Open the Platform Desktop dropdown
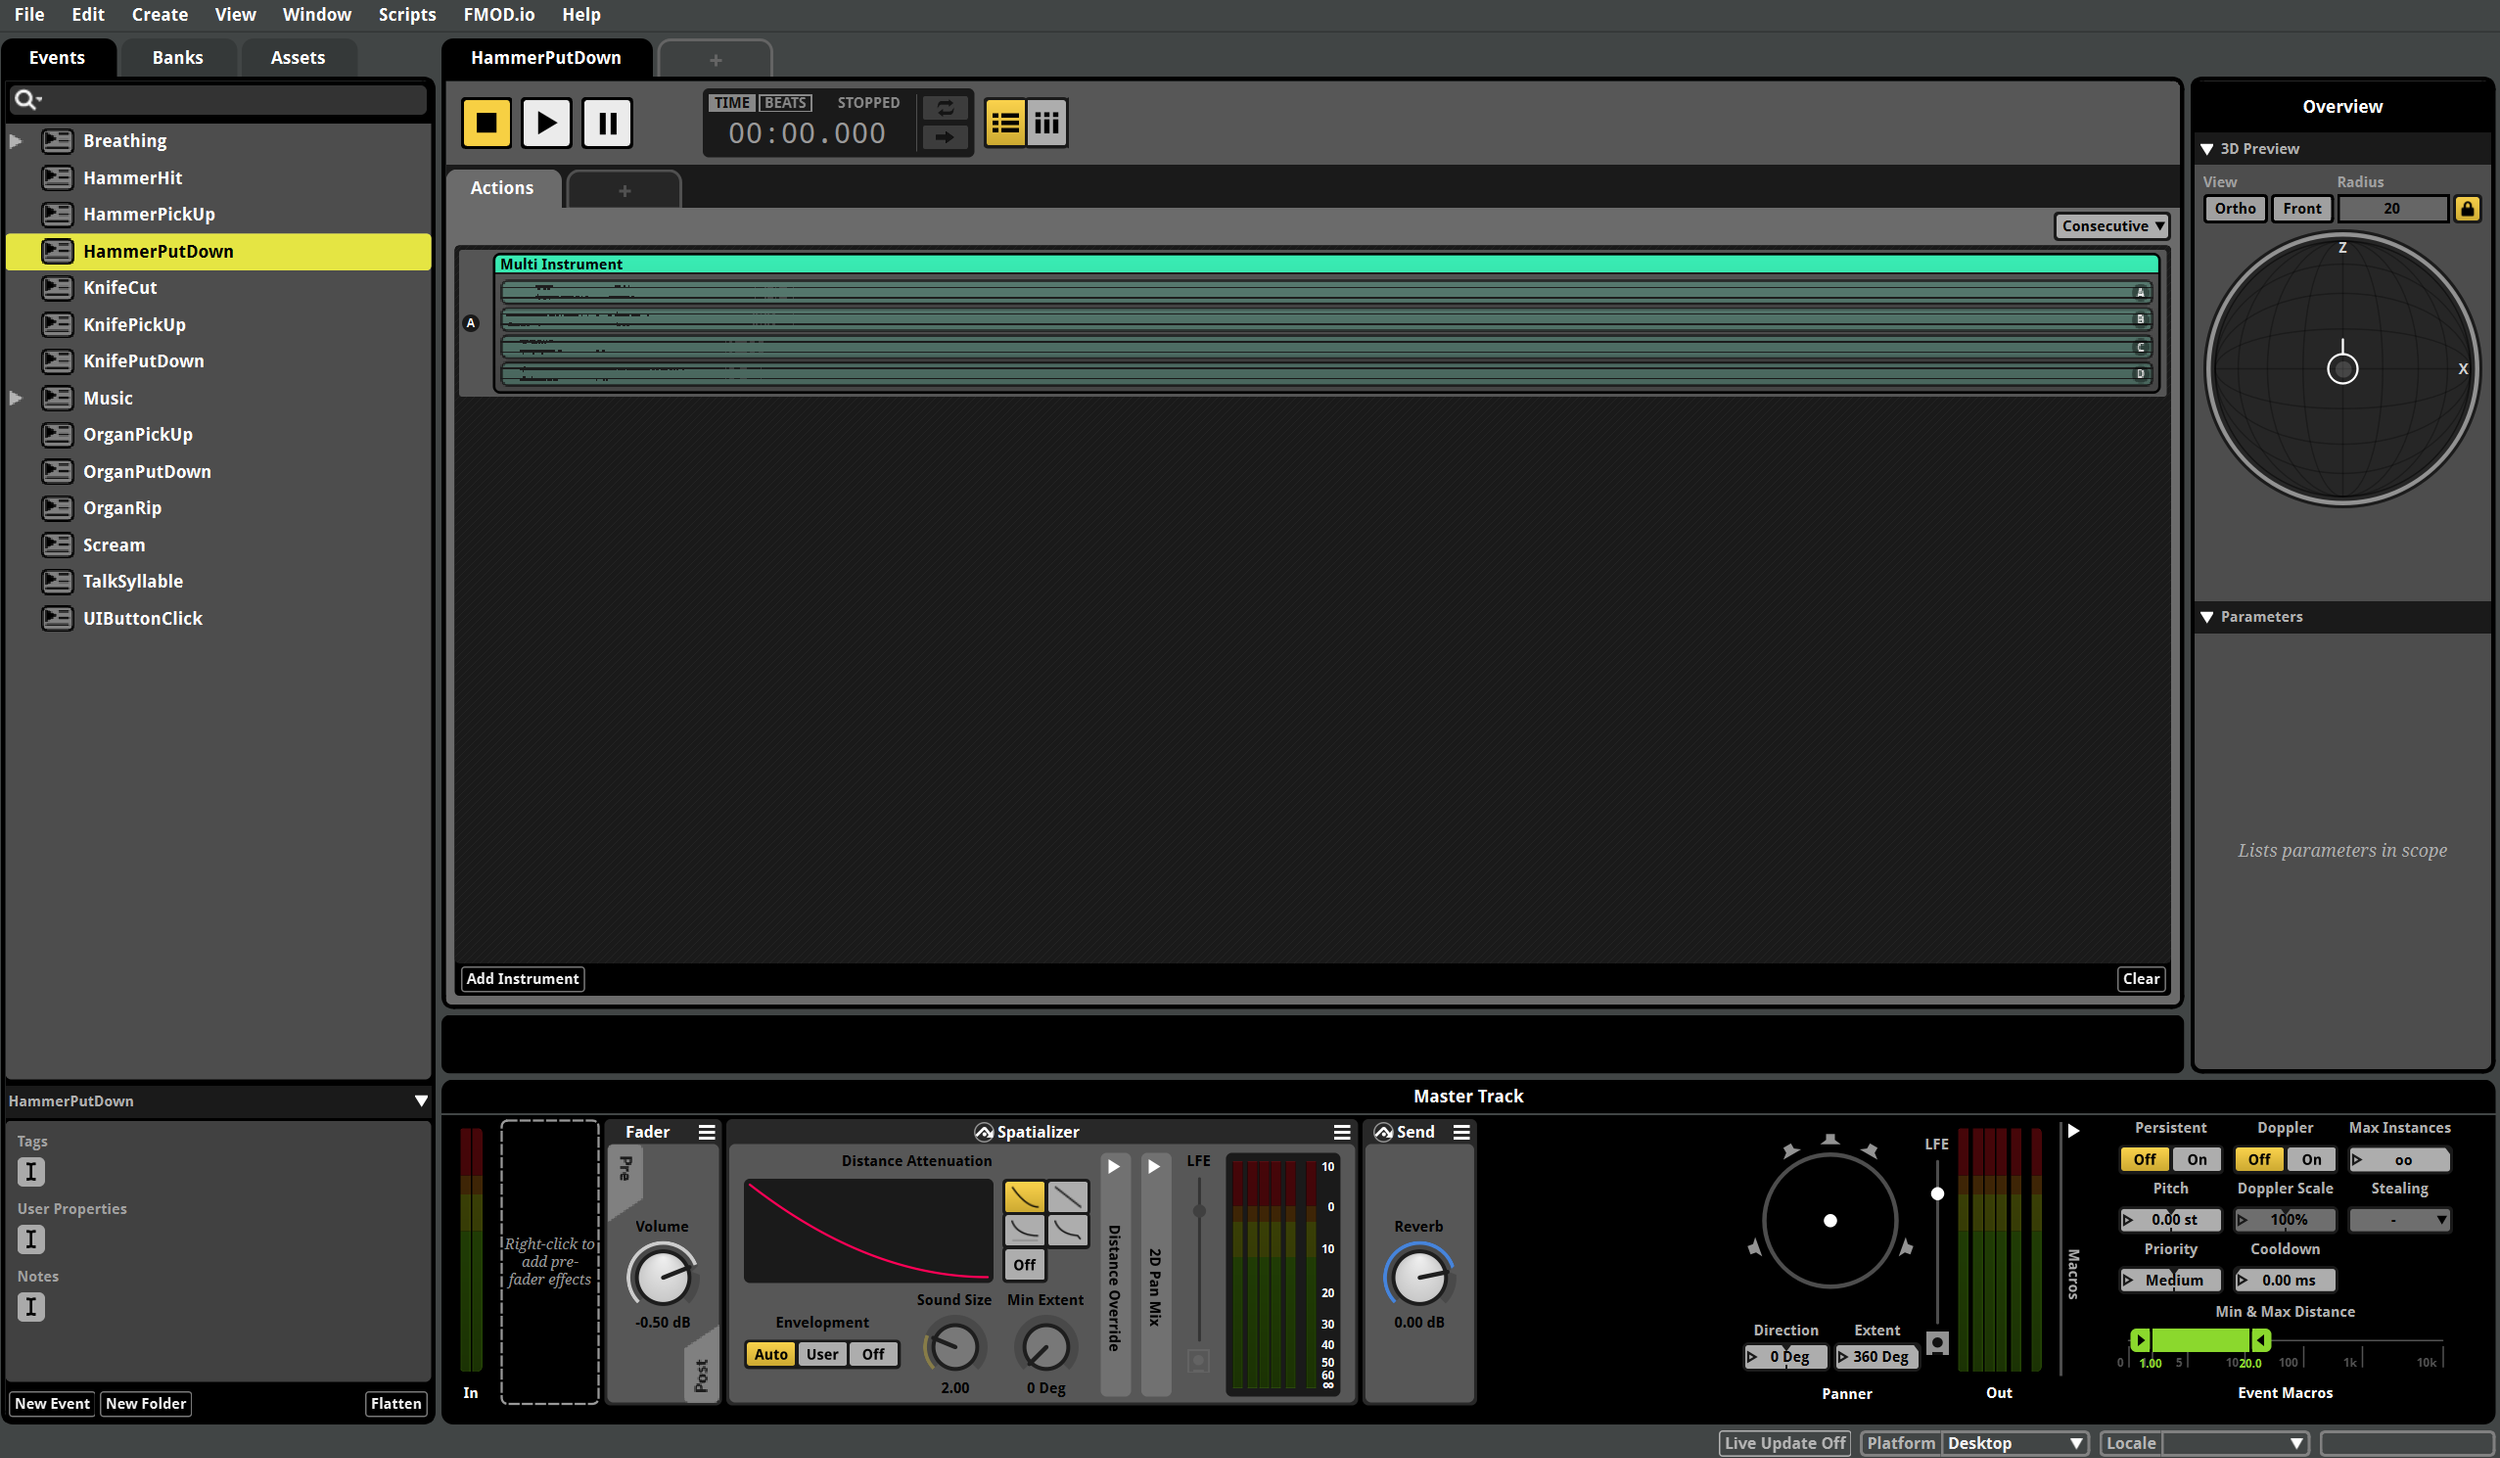Screen dimensions: 2500x1458 point(2014,1443)
